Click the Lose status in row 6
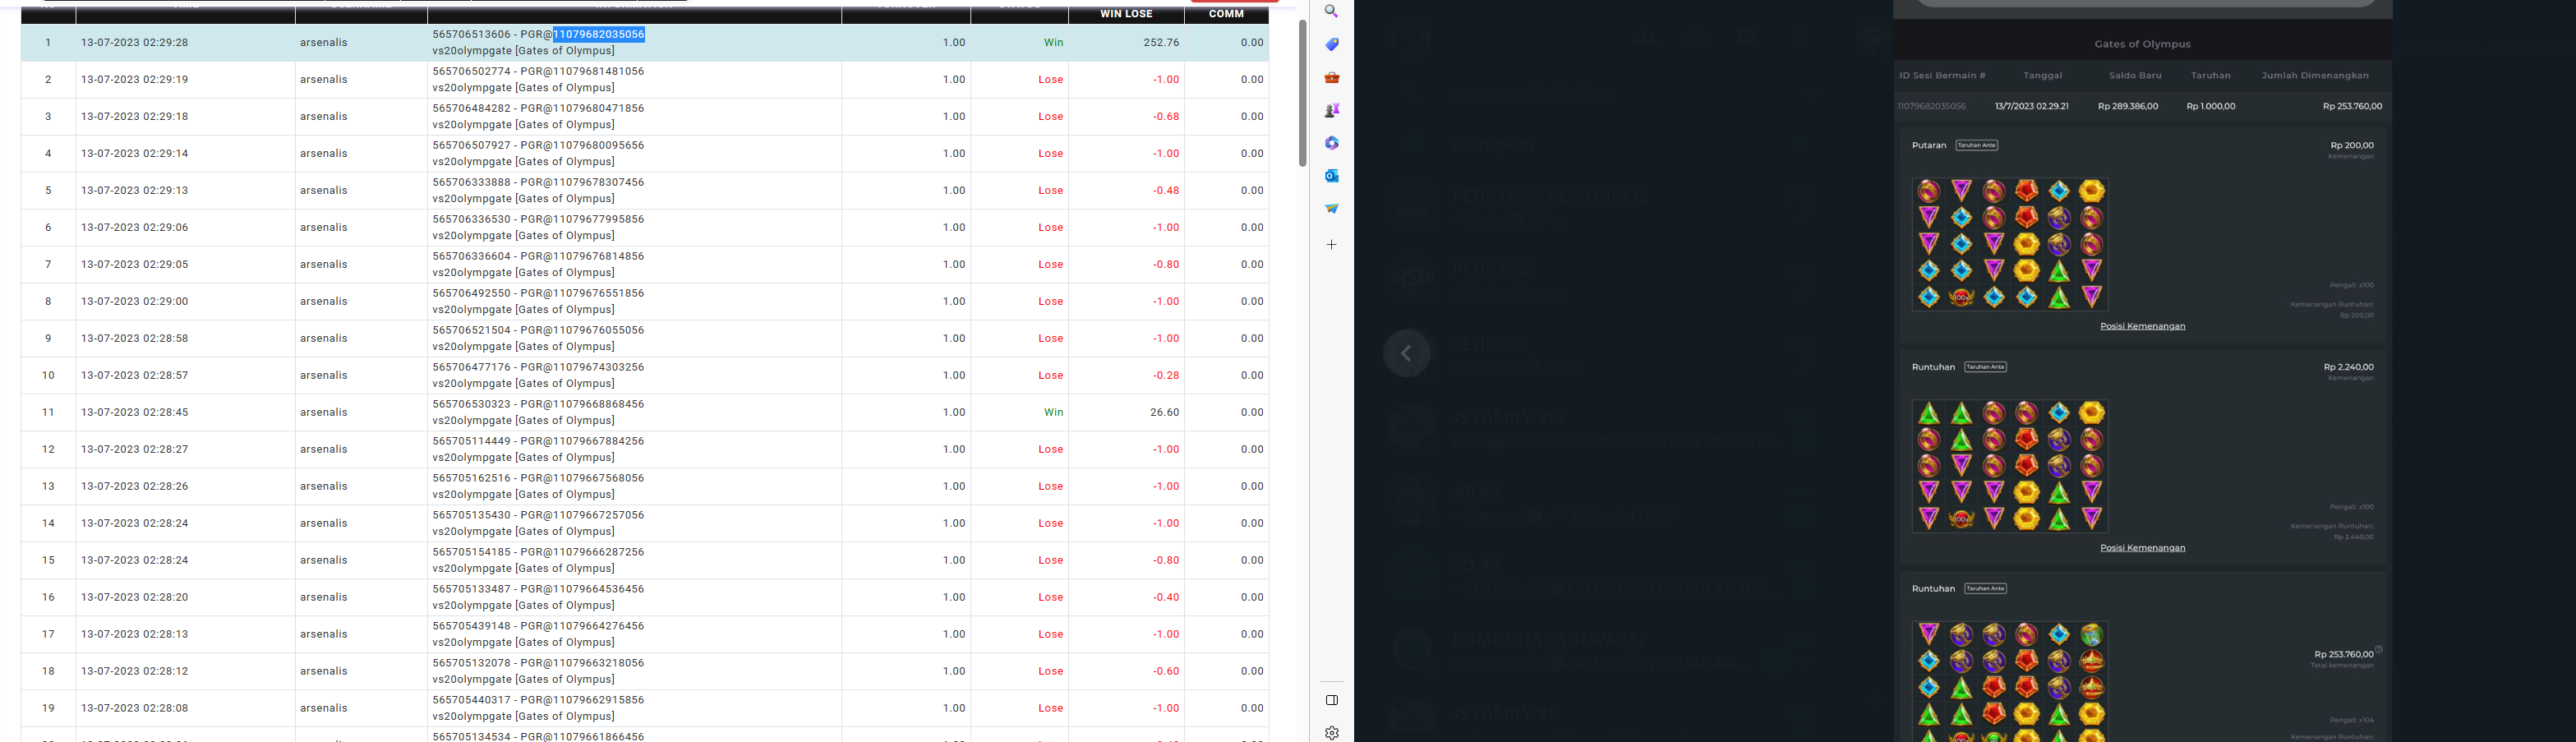The image size is (2576, 742). point(1050,228)
